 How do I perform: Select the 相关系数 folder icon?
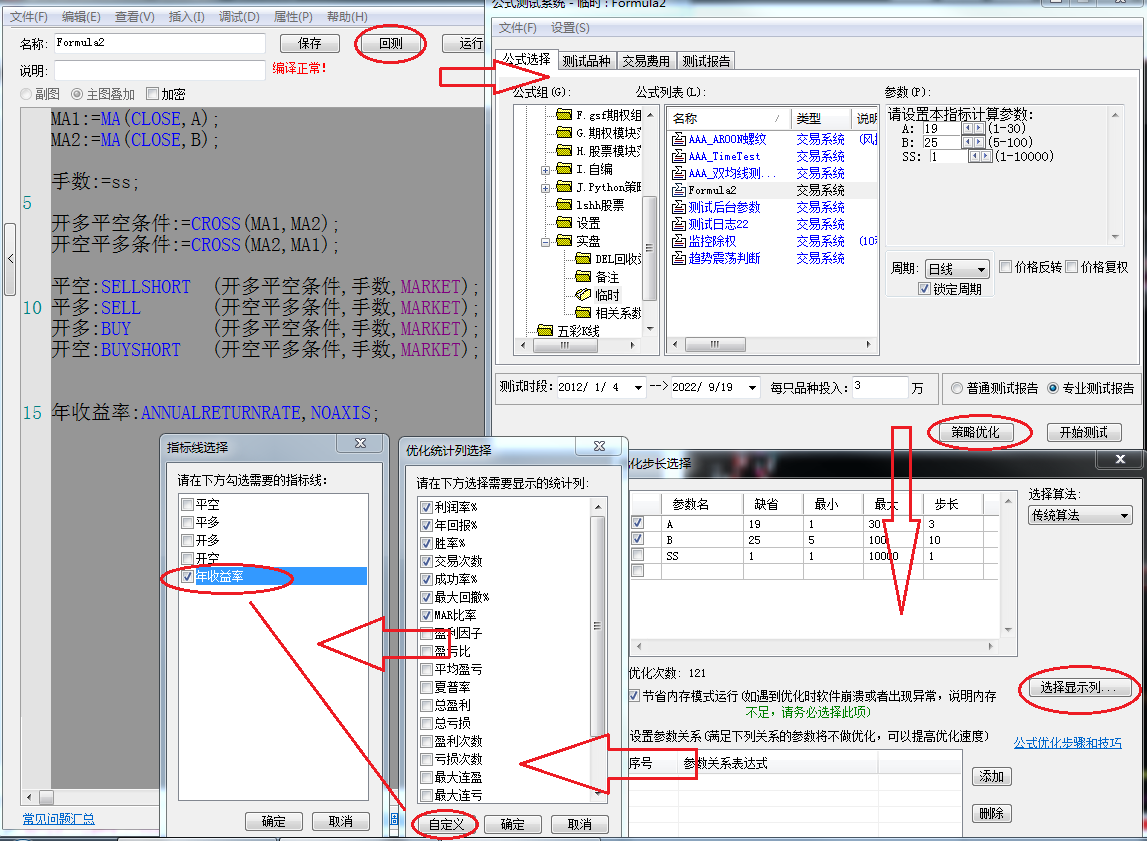click(x=583, y=313)
